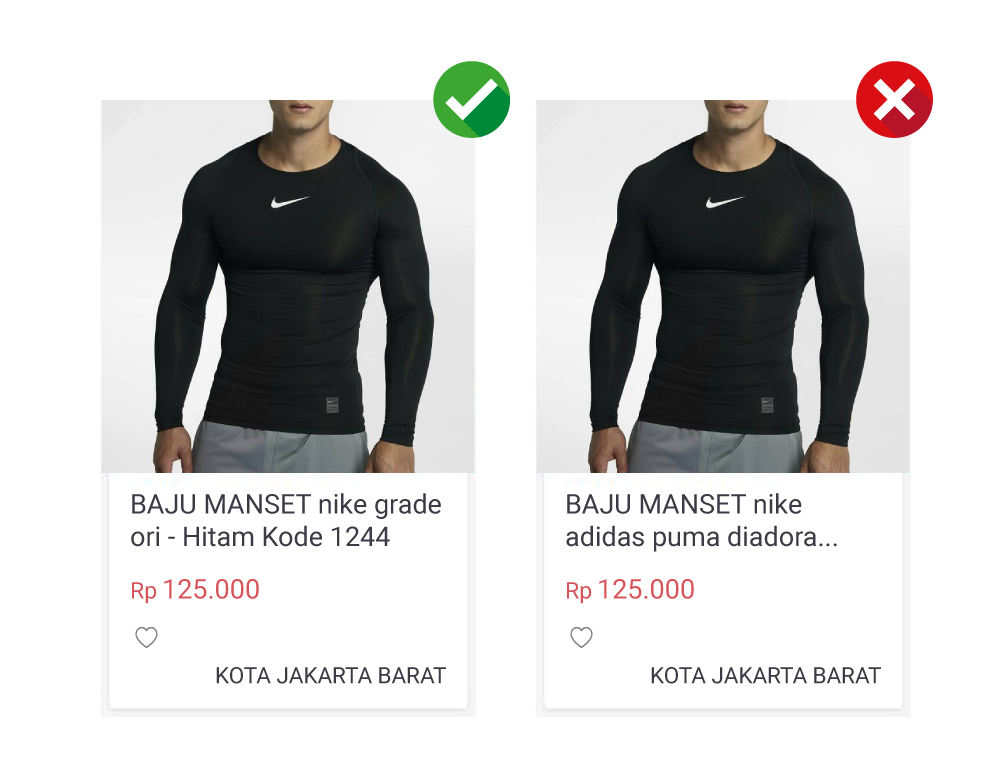This screenshot has height=778, width=1000.
Task: Click the small label tag on right shirt hem
Action: [767, 405]
